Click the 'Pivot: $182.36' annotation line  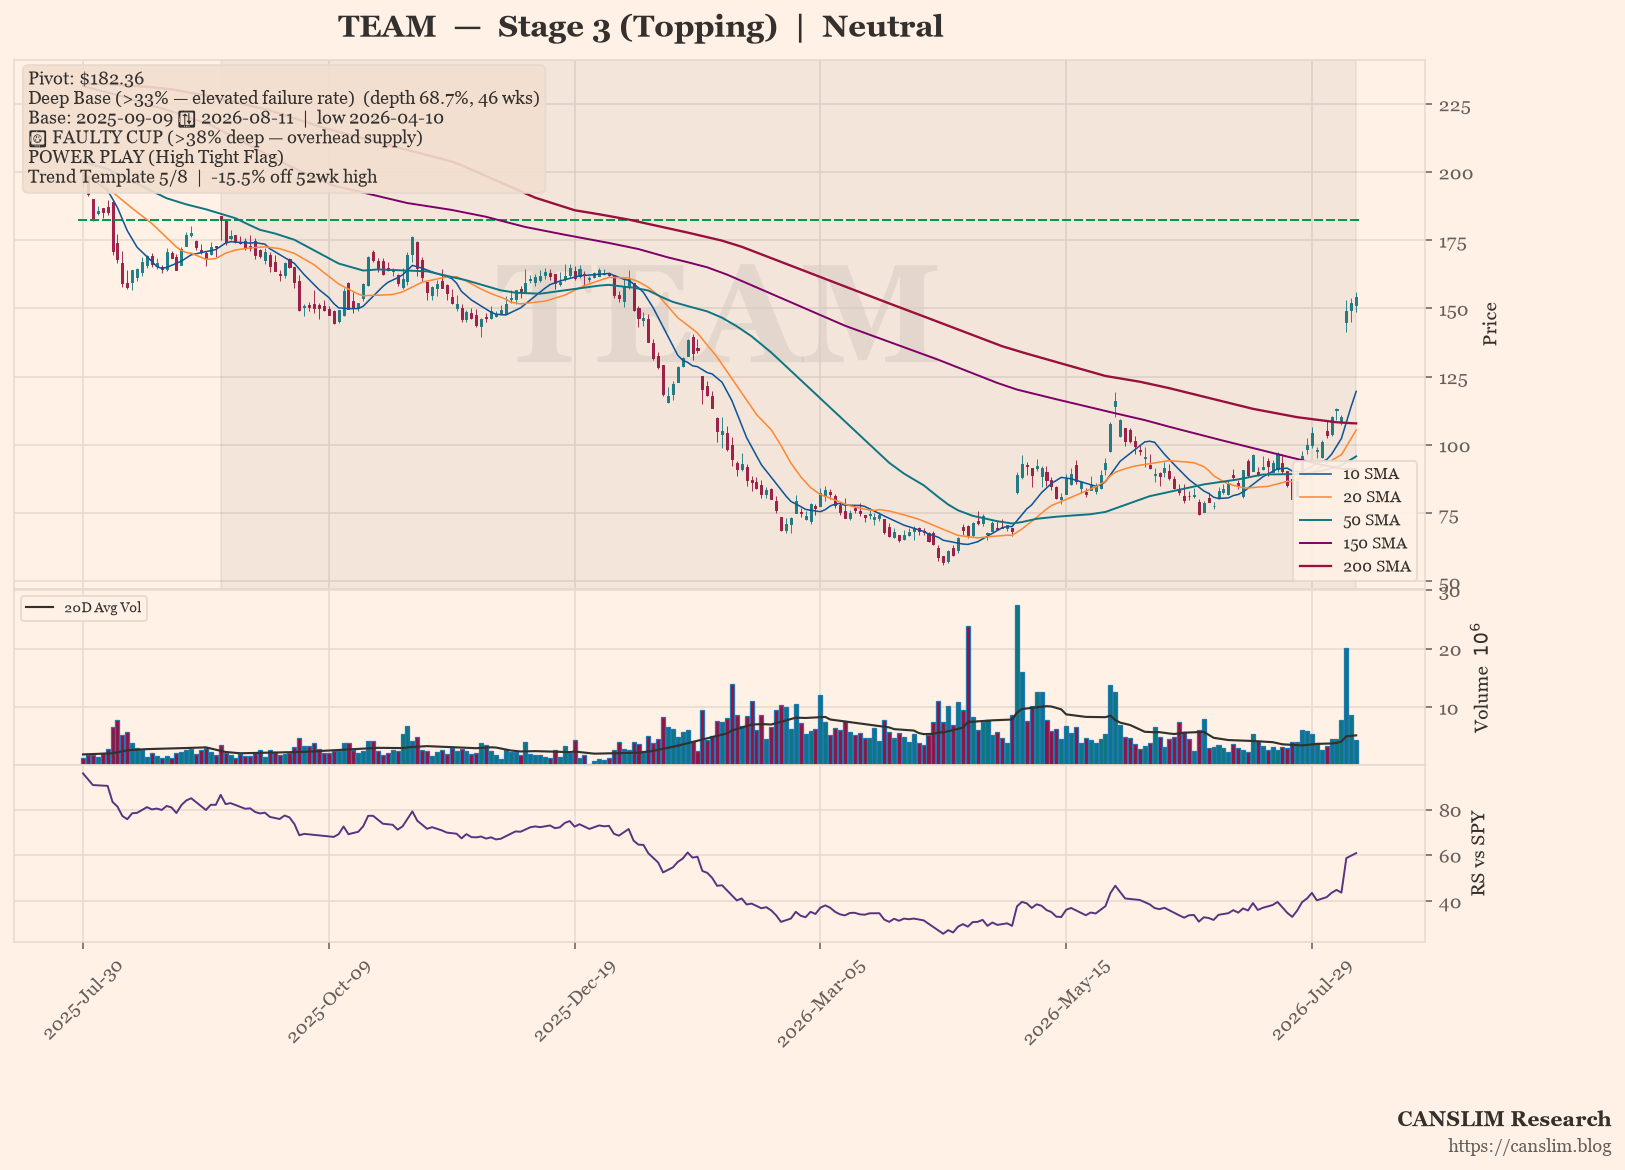pyautogui.click(x=86, y=78)
